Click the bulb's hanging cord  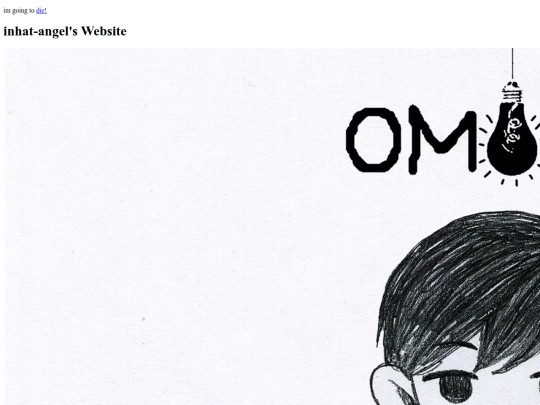pos(512,64)
